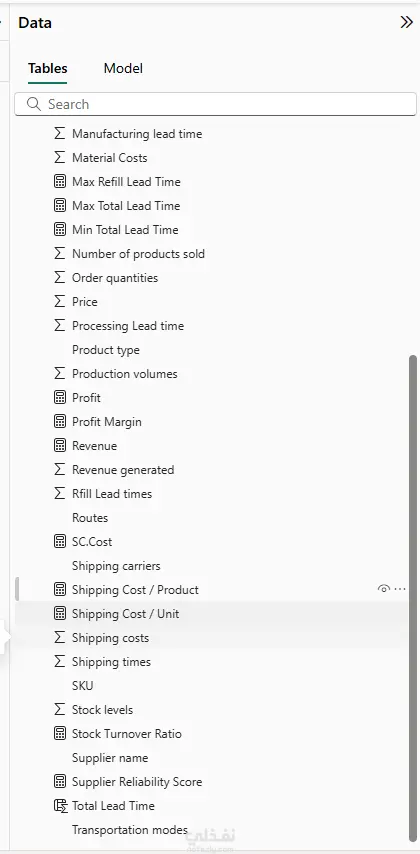Click the calculator icon for Max Refill Lead Time
420x854 pixels.
(60, 182)
